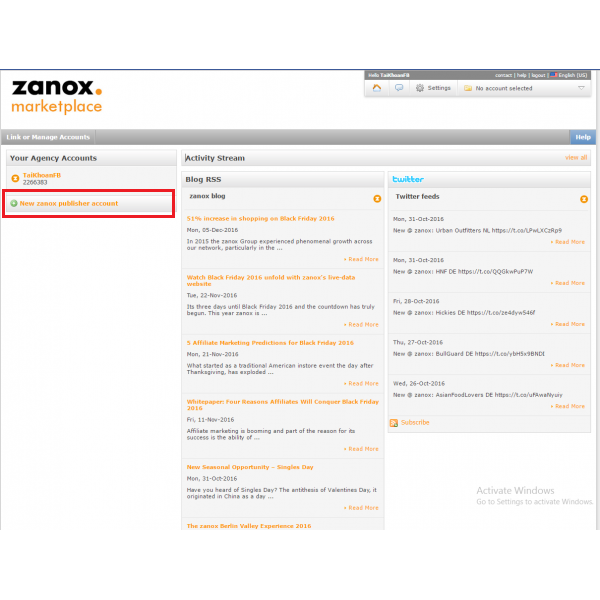Click orange icon beside TaiKhoanFB account
Image resolution: width=600 pixels, height=600 pixels.
pos(15,178)
